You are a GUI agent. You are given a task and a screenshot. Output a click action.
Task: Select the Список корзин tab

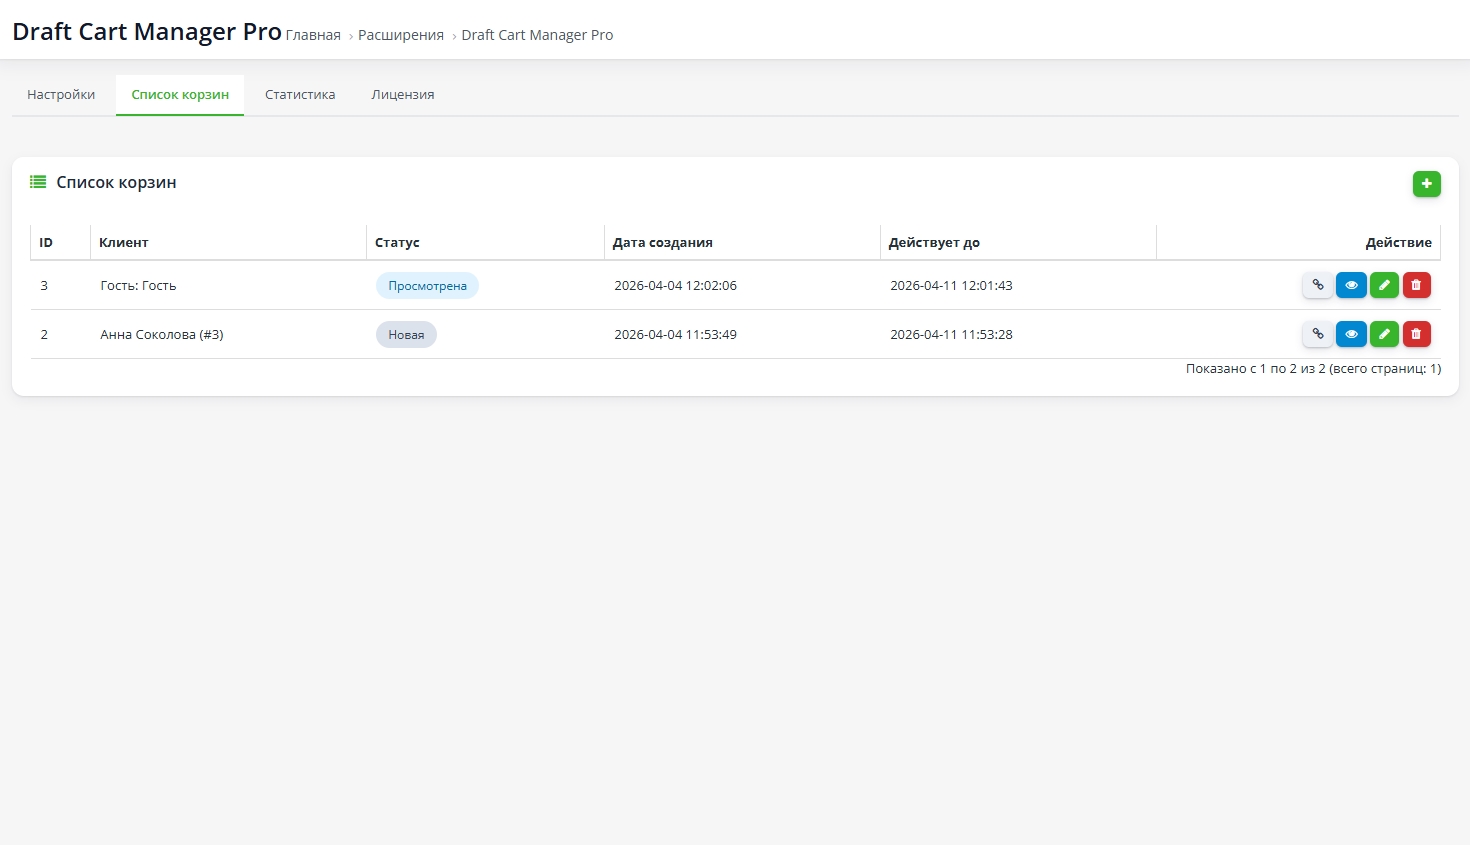(x=180, y=95)
